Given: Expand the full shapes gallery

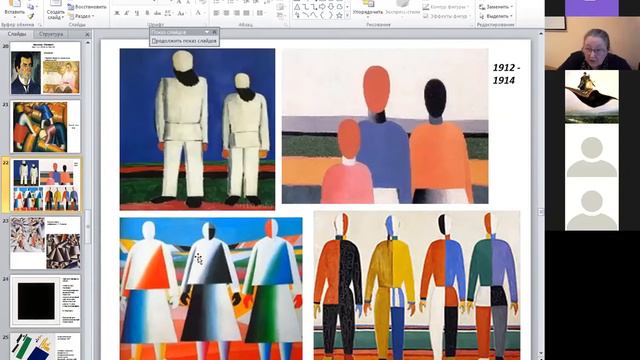Looking at the screenshot, I should [x=347, y=16].
